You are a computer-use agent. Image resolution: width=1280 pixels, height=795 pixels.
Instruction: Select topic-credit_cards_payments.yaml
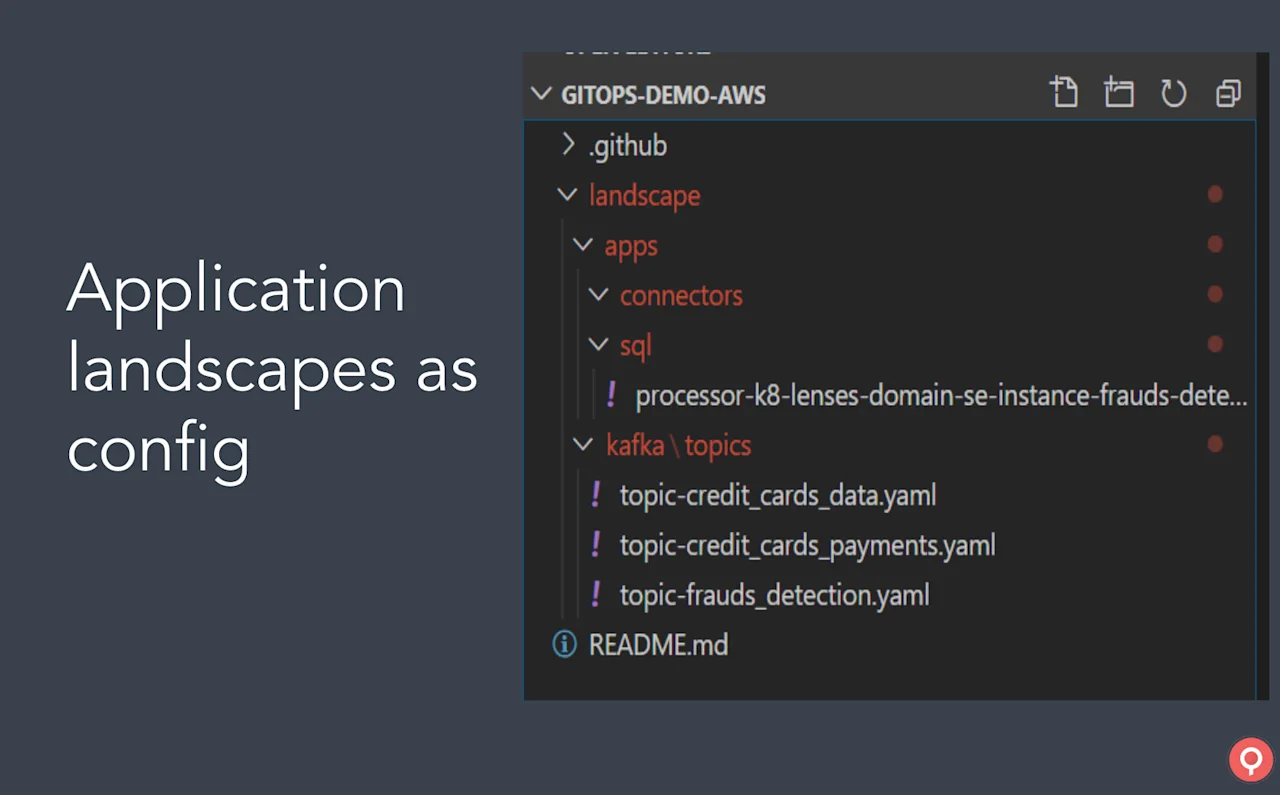pyautogui.click(x=807, y=545)
